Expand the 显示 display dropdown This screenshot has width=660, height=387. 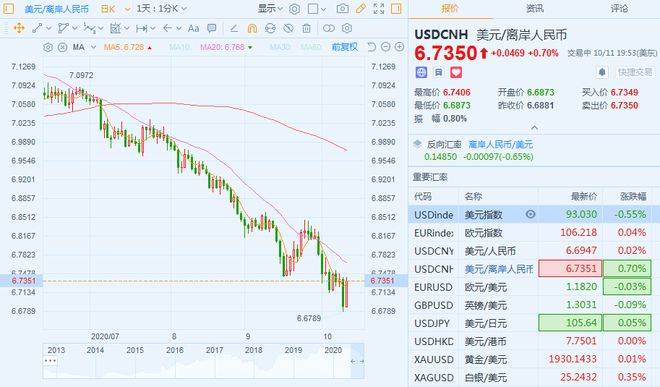(x=270, y=8)
